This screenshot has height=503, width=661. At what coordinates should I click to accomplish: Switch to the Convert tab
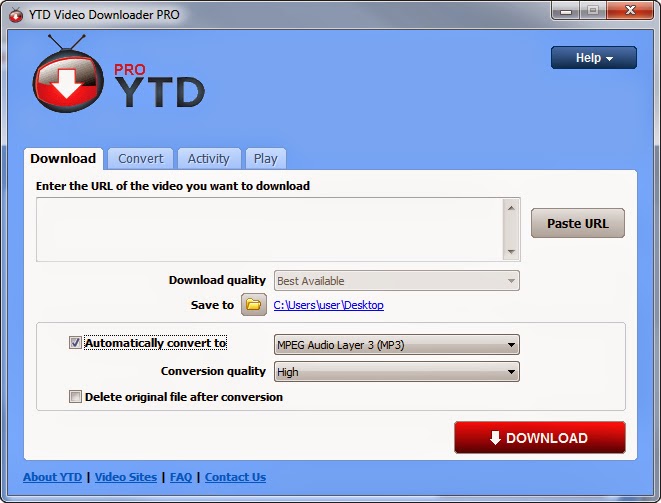point(140,159)
